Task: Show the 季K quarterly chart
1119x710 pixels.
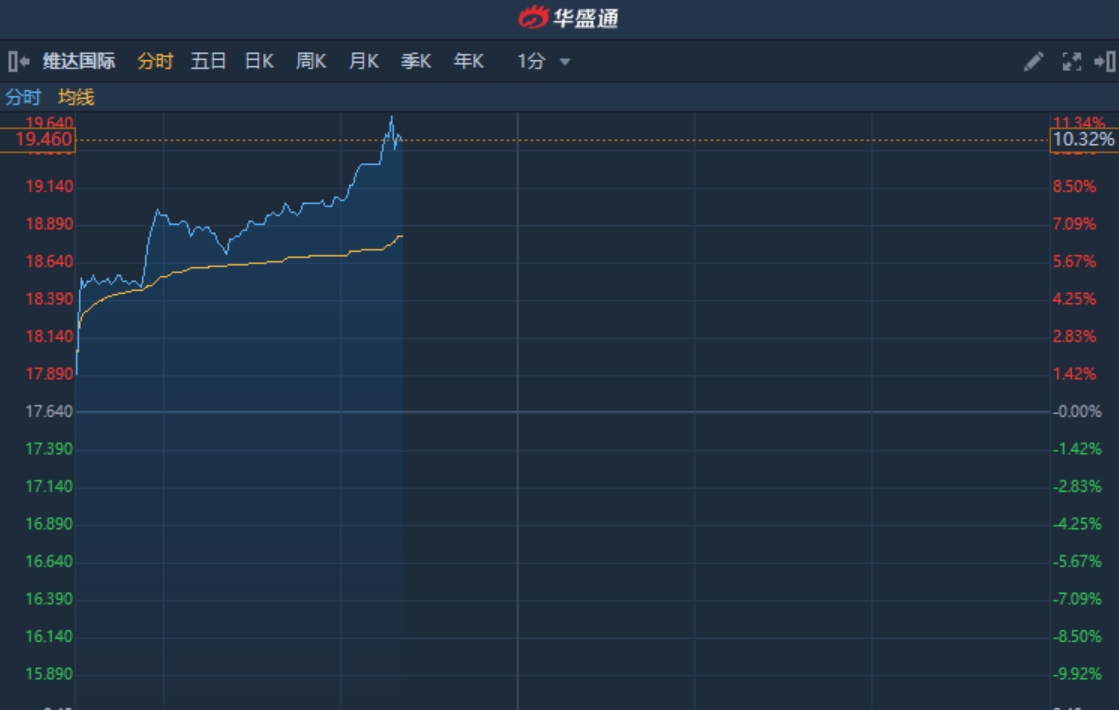Action: [x=416, y=61]
